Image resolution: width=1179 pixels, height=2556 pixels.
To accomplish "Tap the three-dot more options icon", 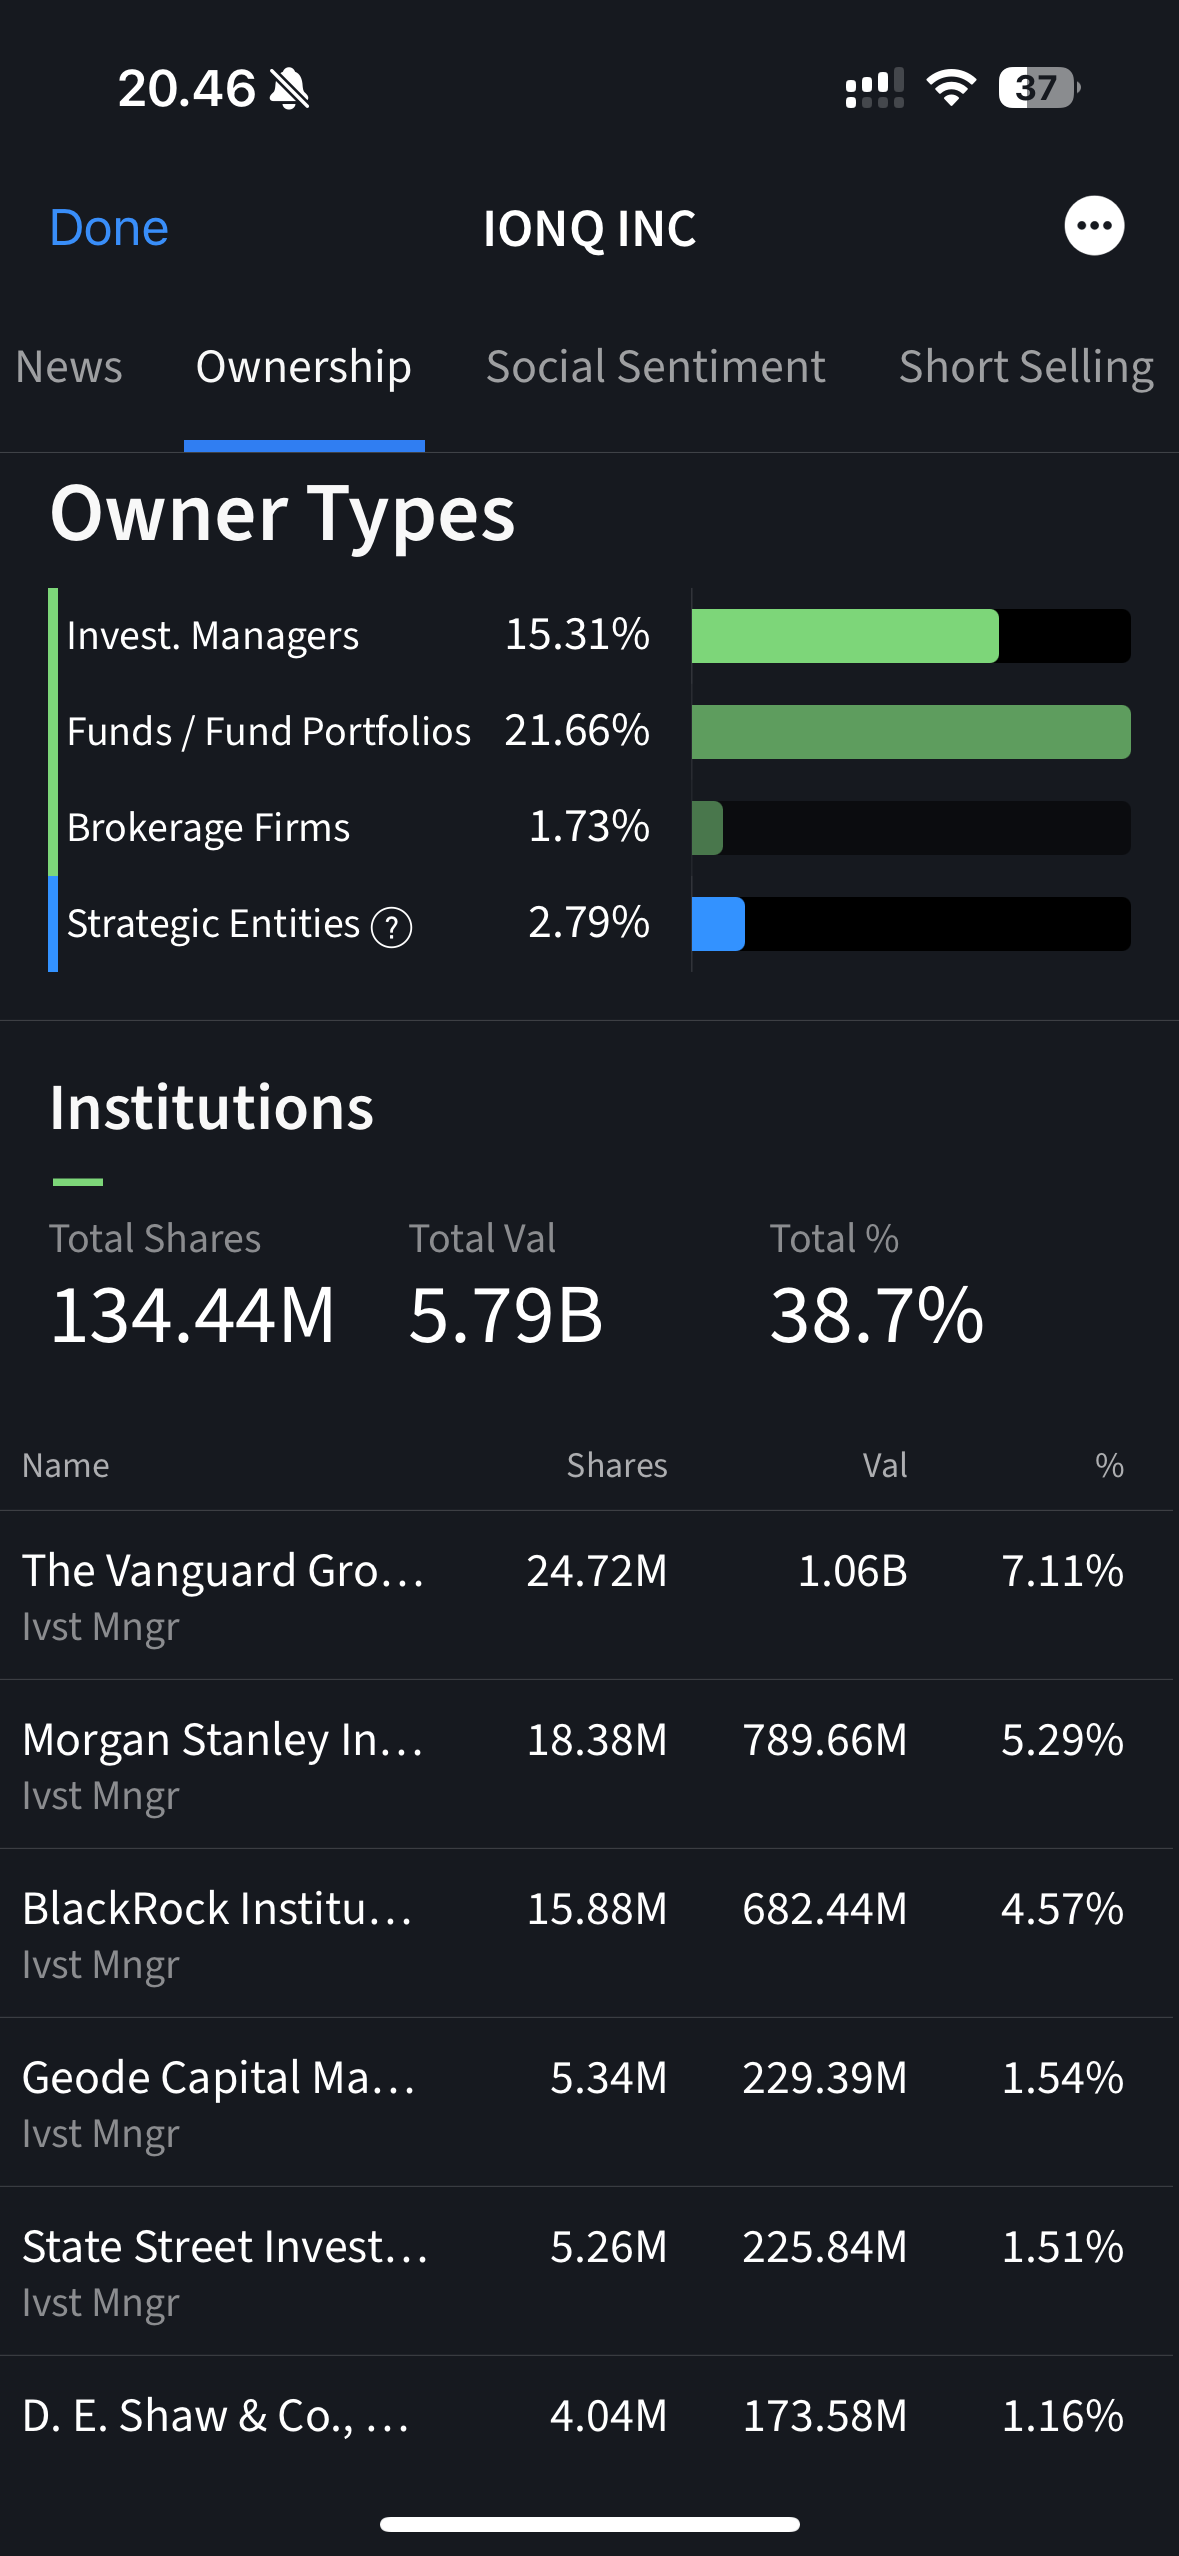I will (x=1094, y=226).
